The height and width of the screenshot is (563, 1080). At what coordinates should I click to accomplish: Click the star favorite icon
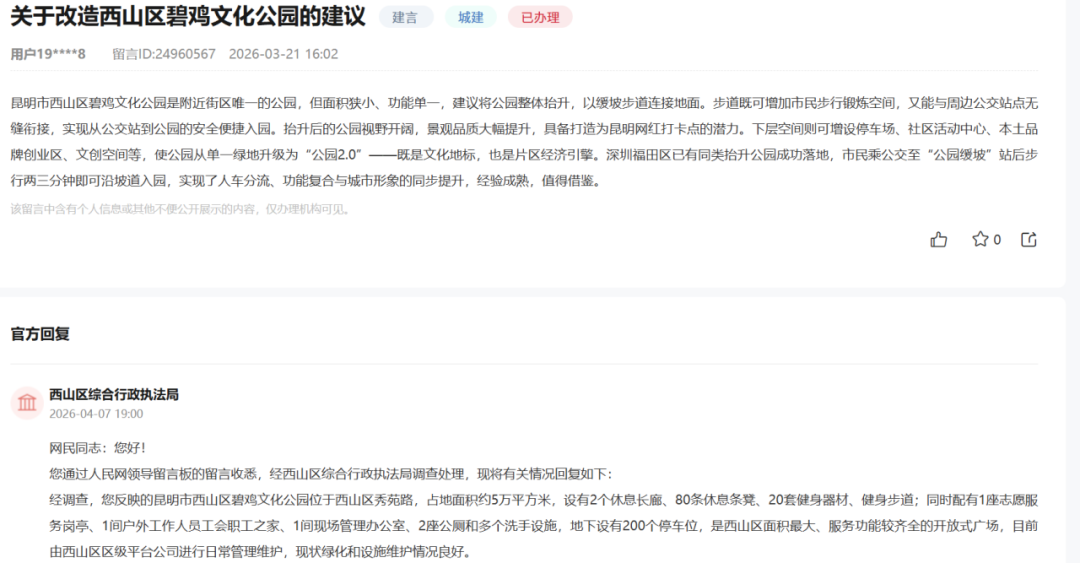[980, 239]
